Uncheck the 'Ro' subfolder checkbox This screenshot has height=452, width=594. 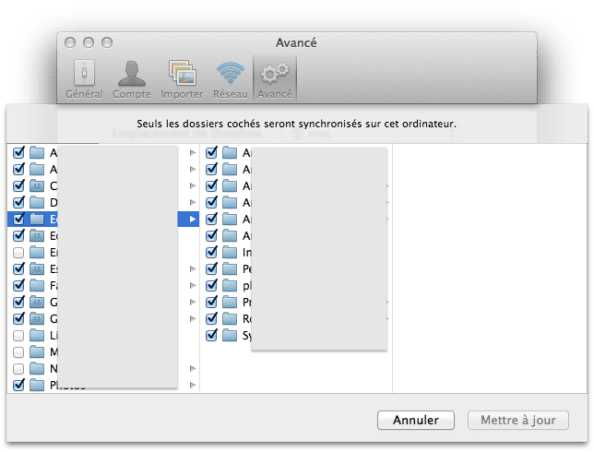click(x=211, y=319)
